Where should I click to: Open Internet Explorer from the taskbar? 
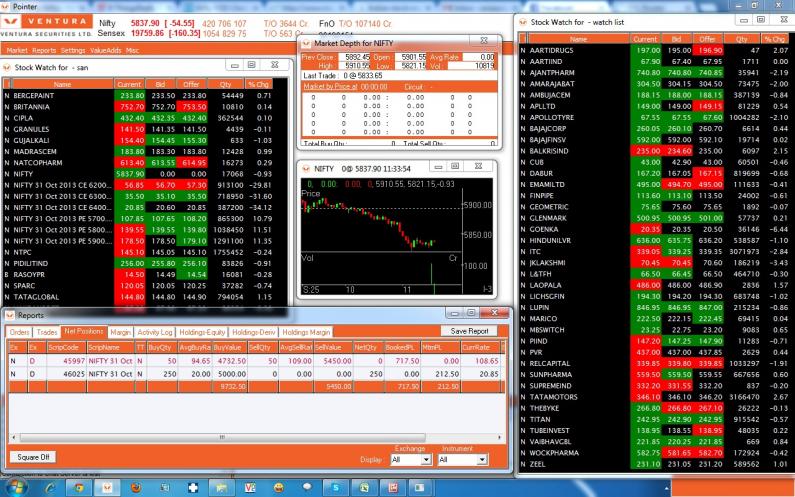[50, 488]
